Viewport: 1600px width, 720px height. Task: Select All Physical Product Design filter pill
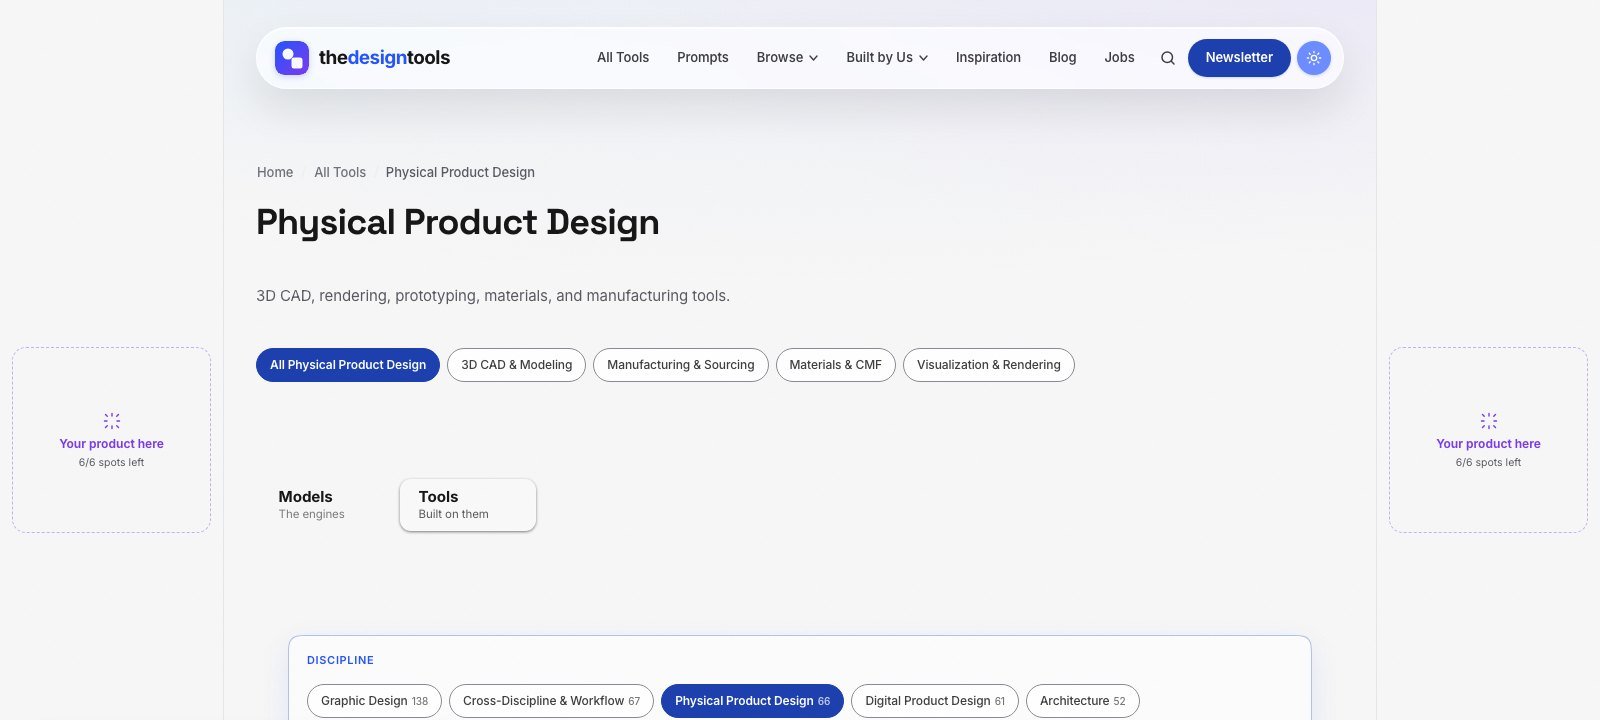[348, 365]
